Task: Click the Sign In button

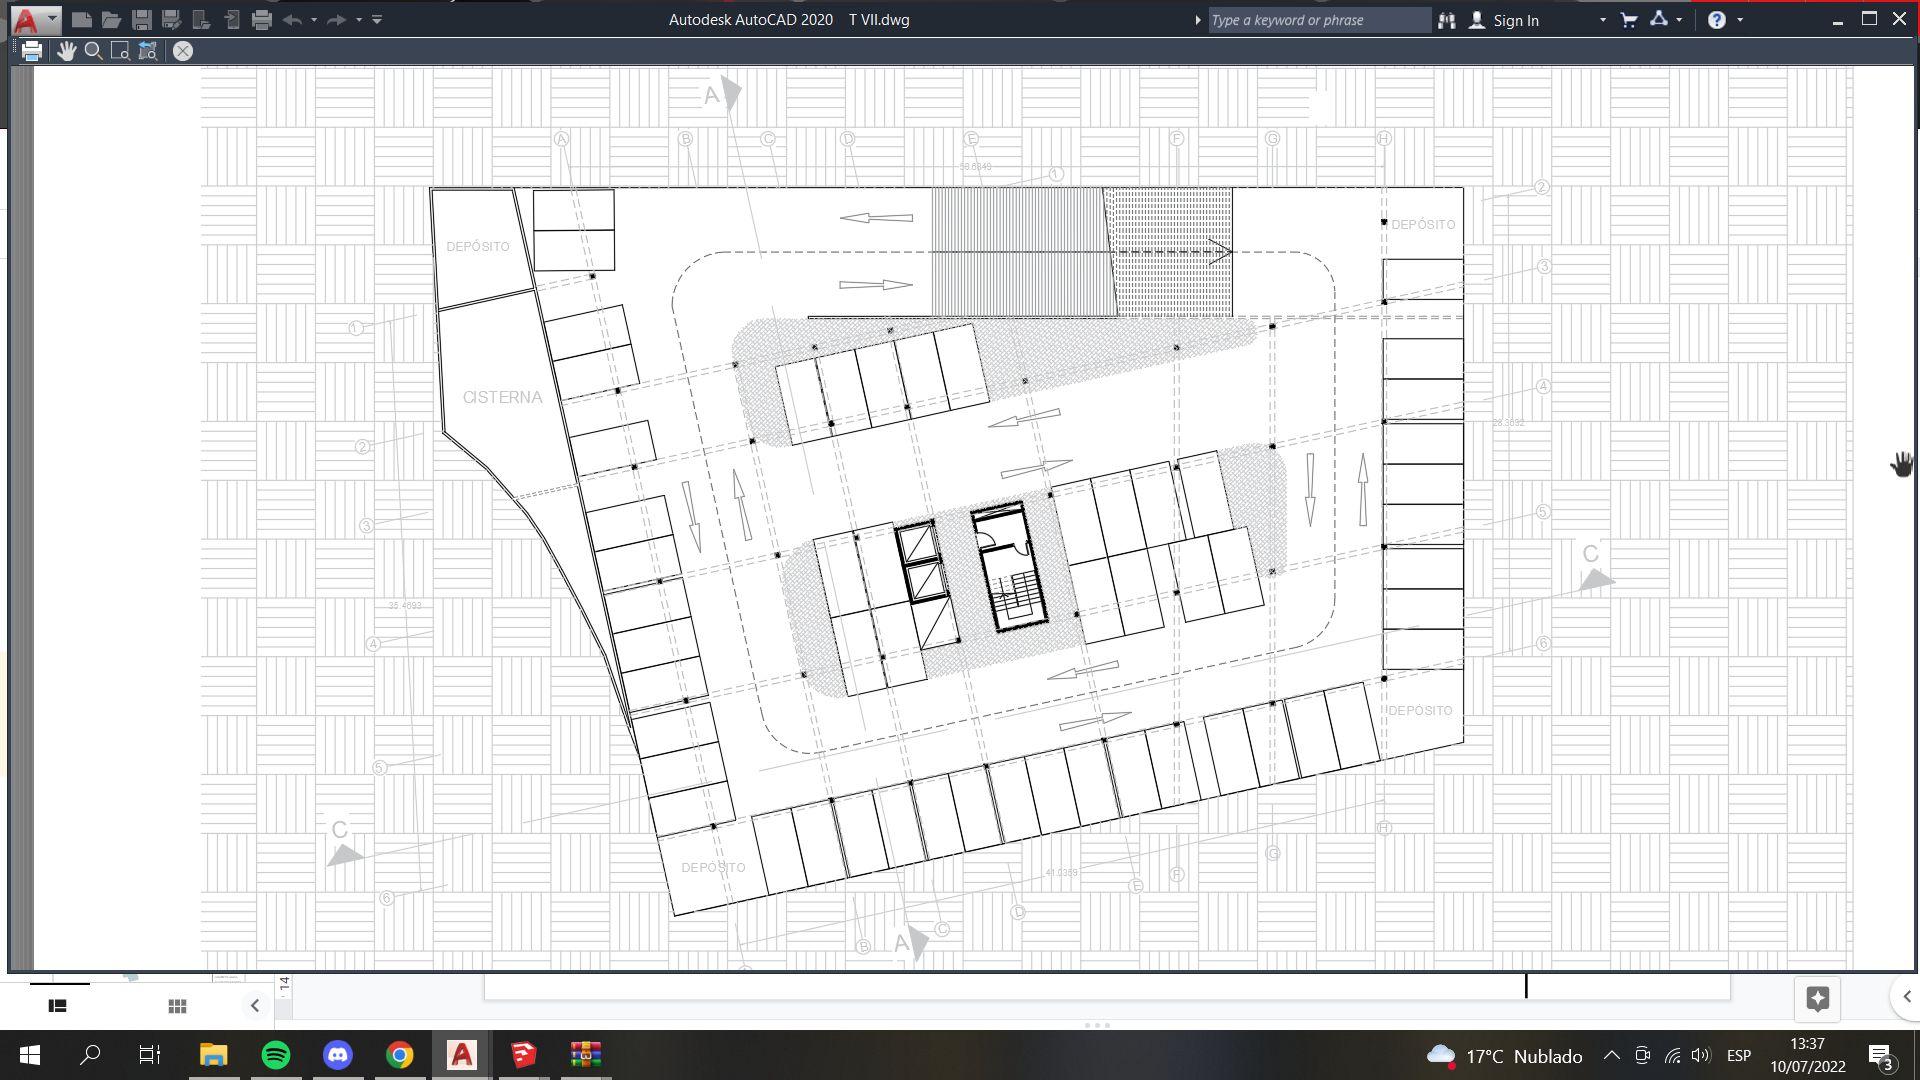Action: click(1514, 20)
